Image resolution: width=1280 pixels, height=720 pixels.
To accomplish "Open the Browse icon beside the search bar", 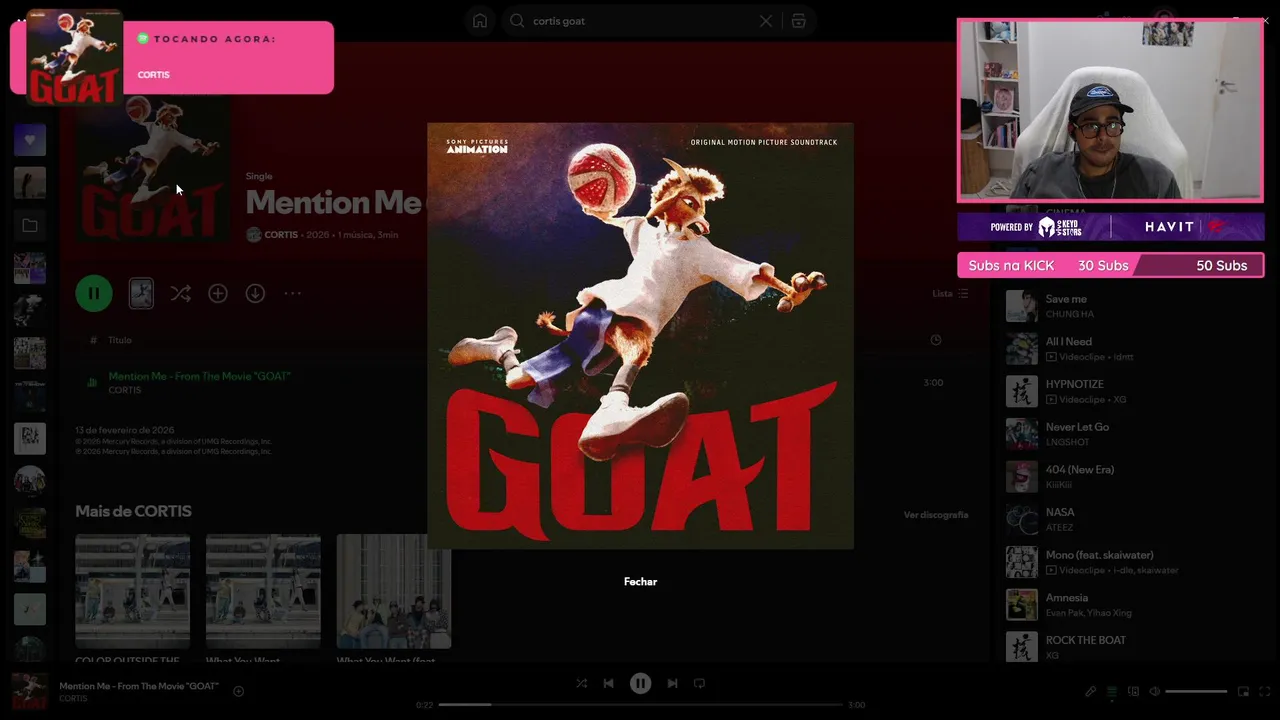I will 798,21.
